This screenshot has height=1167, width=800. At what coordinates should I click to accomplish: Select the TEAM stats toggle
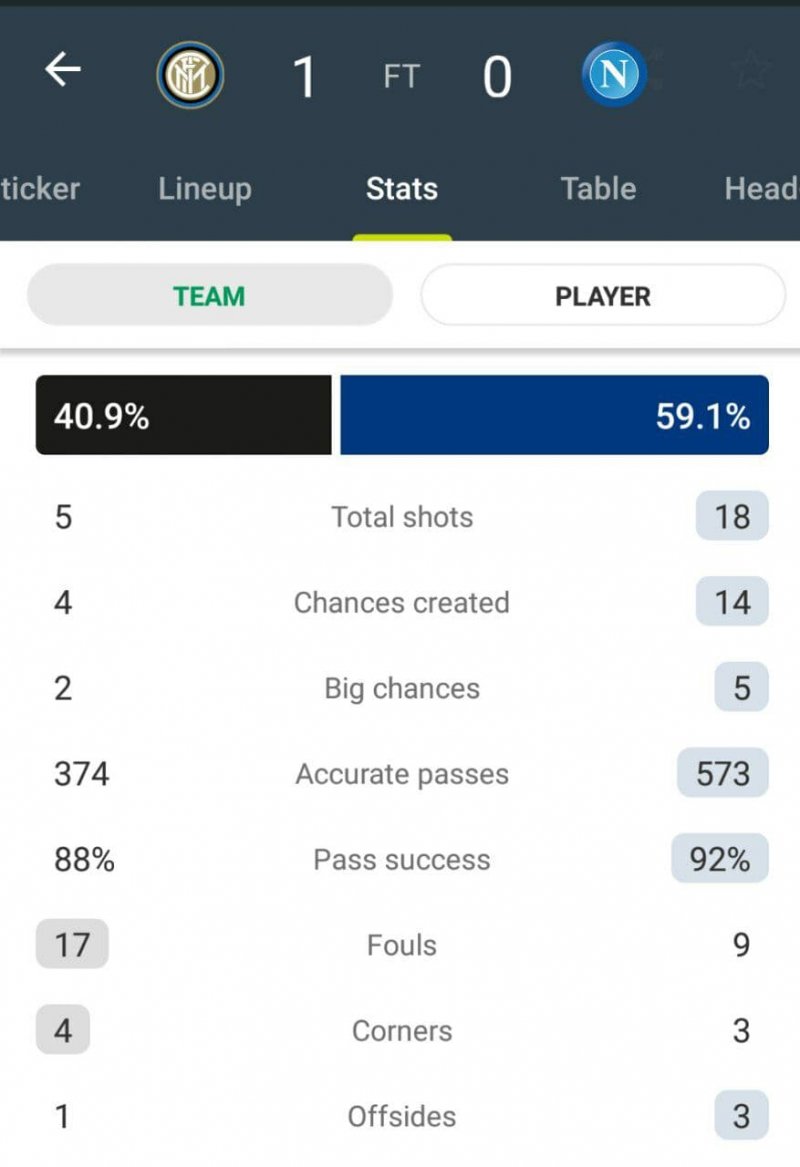[x=209, y=296]
